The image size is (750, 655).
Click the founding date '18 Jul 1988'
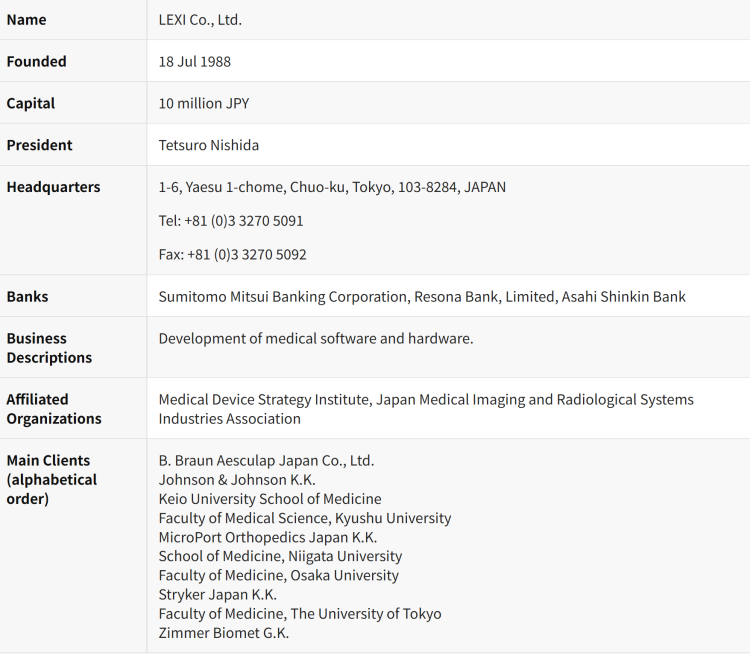pos(195,61)
